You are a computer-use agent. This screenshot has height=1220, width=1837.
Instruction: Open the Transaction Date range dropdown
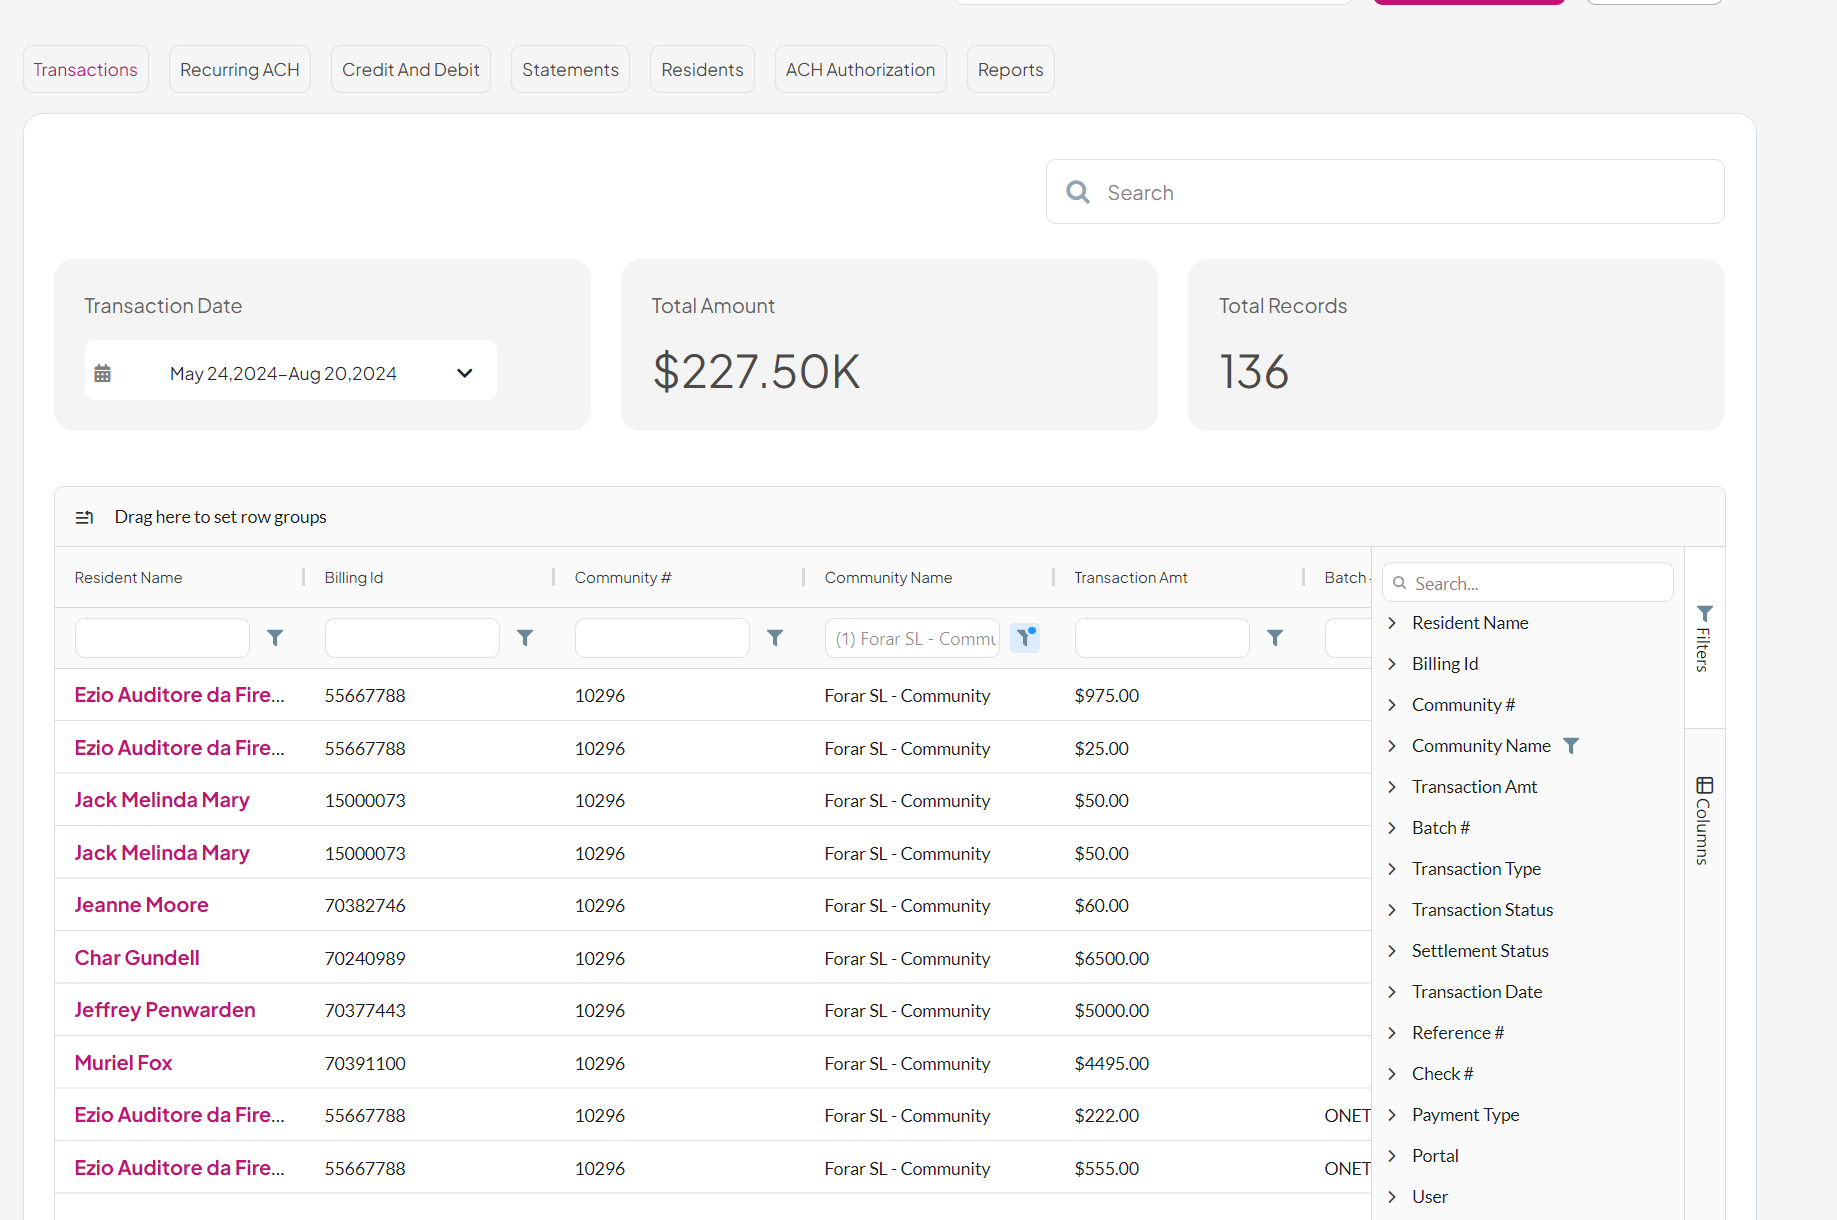(290, 373)
